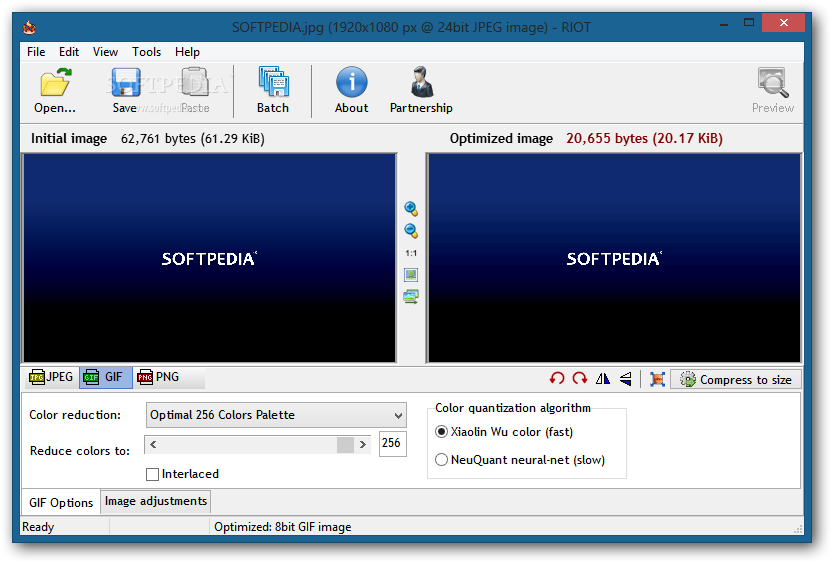Image resolution: width=832 pixels, height=563 pixels.
Task: Open an image with the Open... button
Action: 55,90
